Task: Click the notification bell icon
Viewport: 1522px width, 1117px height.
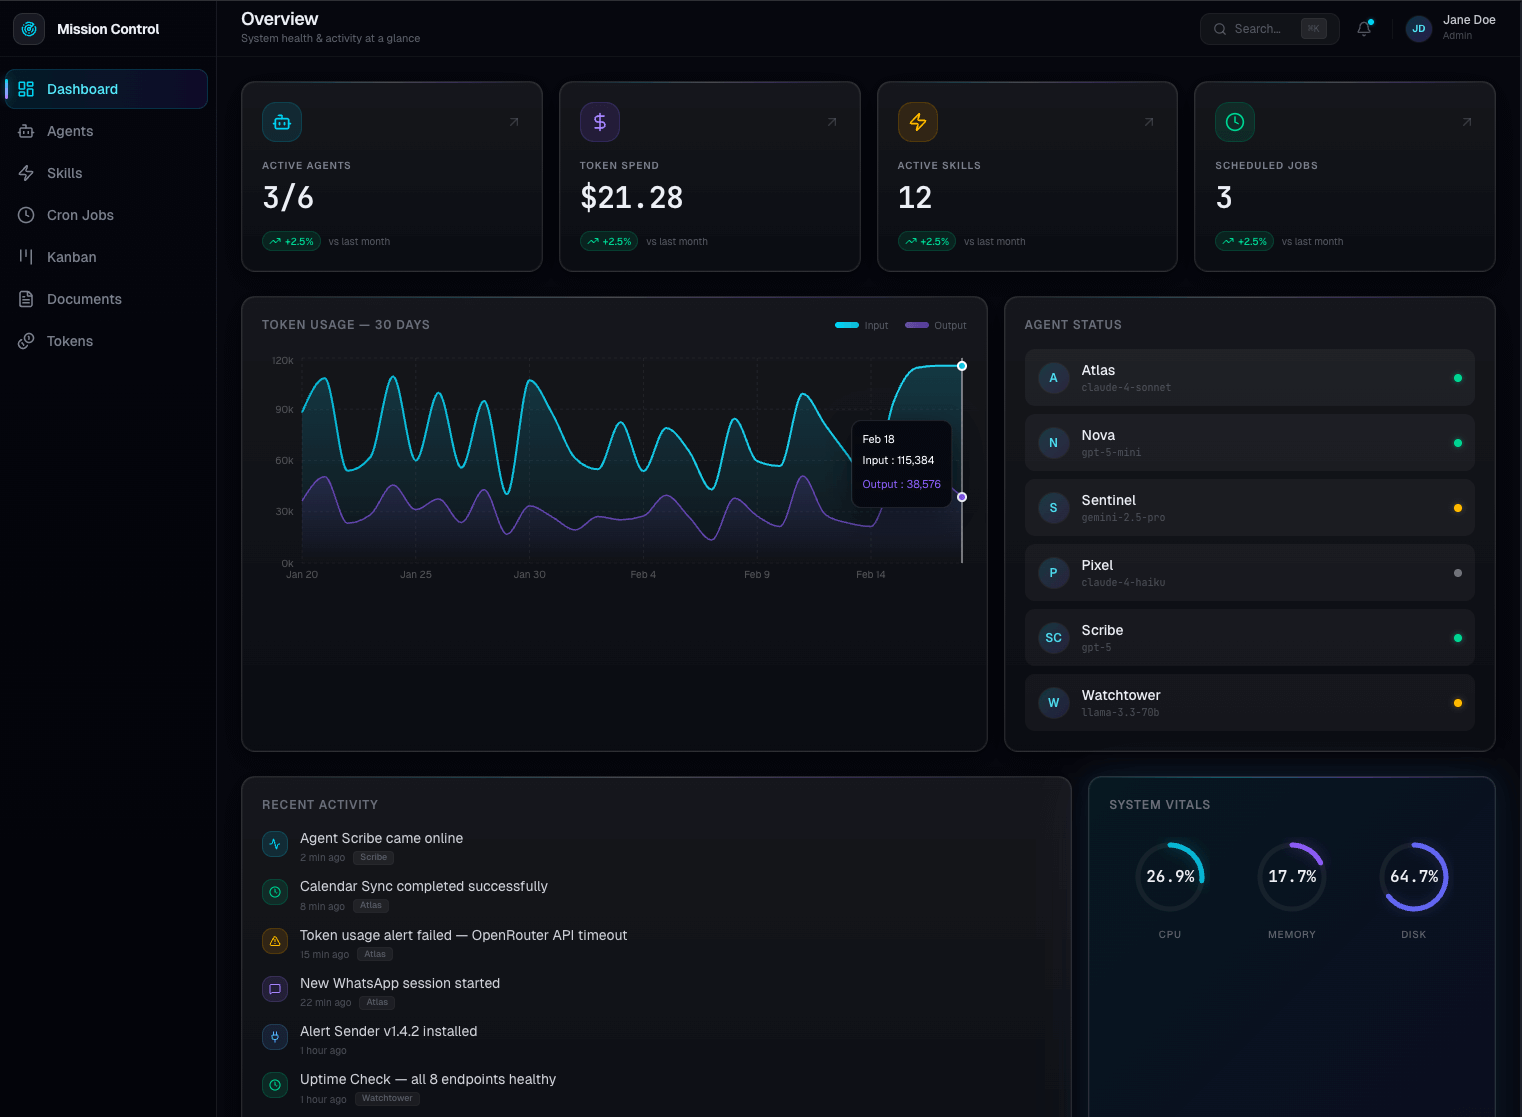Action: (x=1364, y=29)
